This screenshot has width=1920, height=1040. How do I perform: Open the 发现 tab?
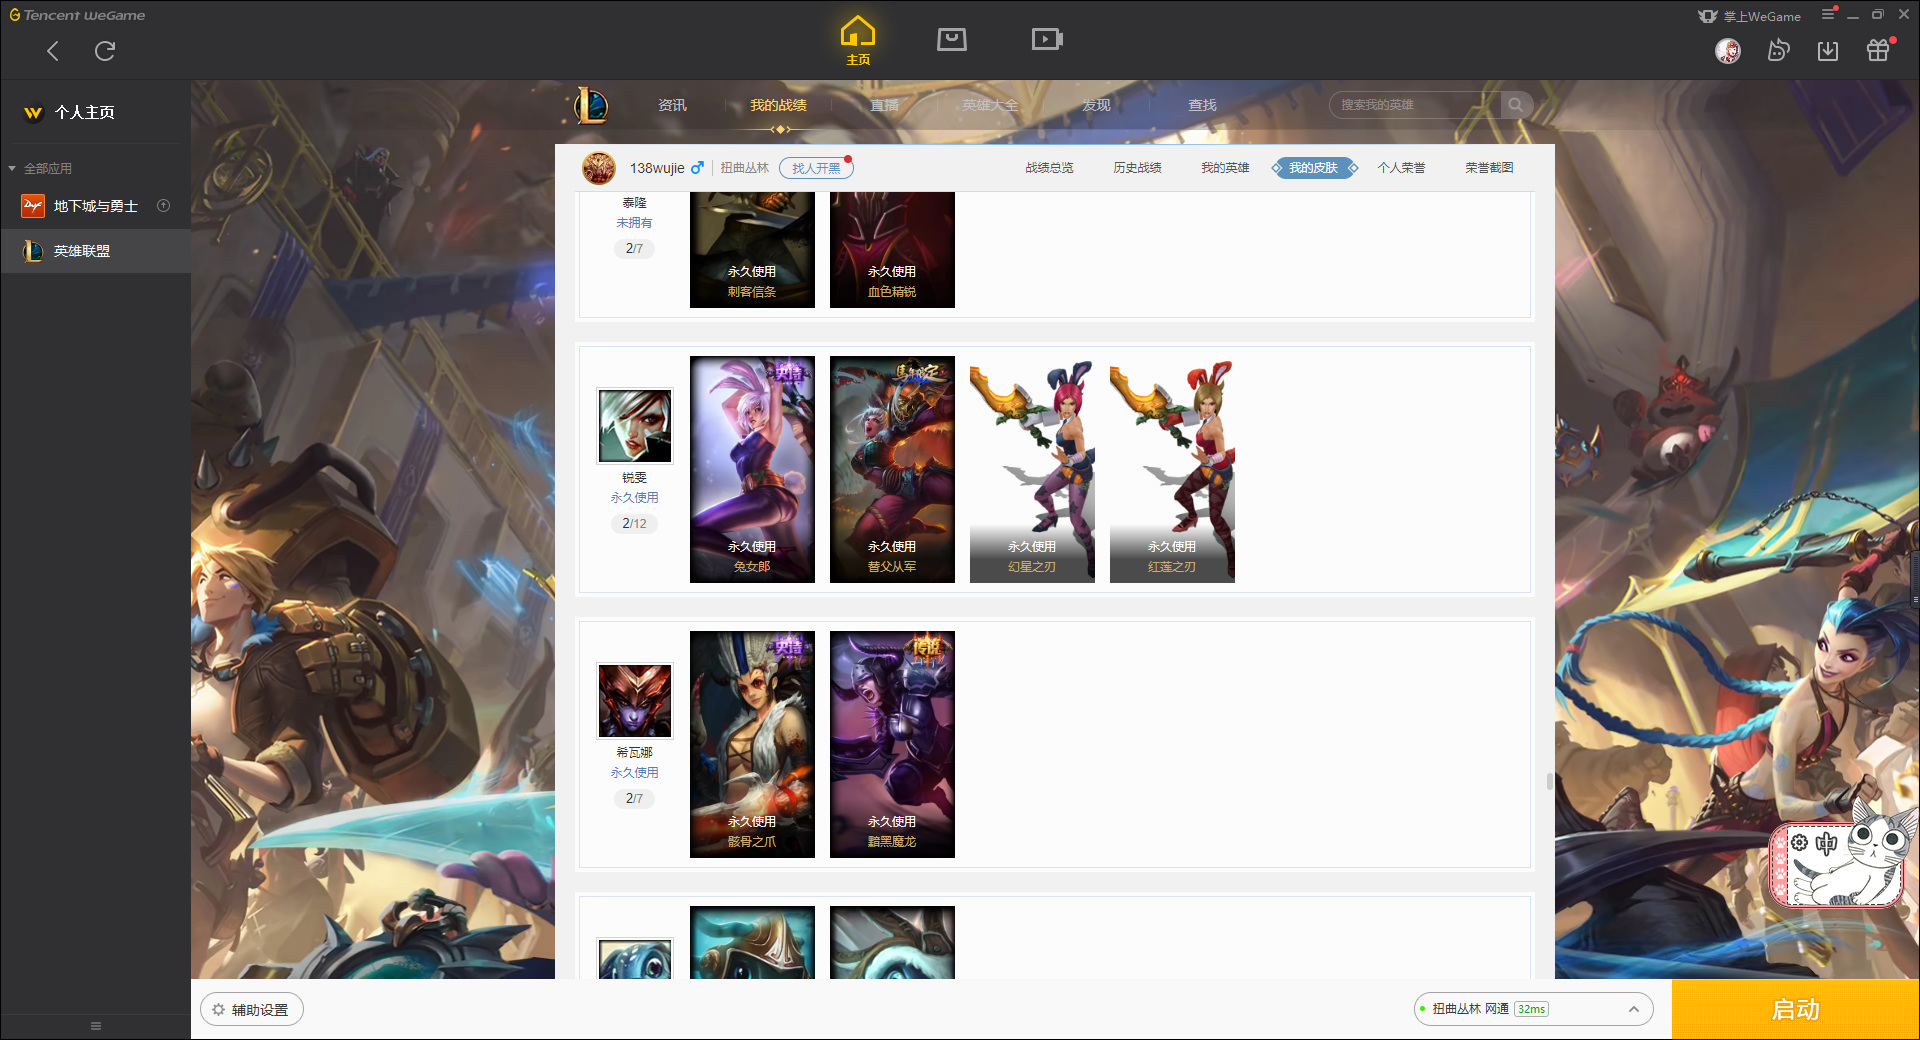pos(1096,105)
